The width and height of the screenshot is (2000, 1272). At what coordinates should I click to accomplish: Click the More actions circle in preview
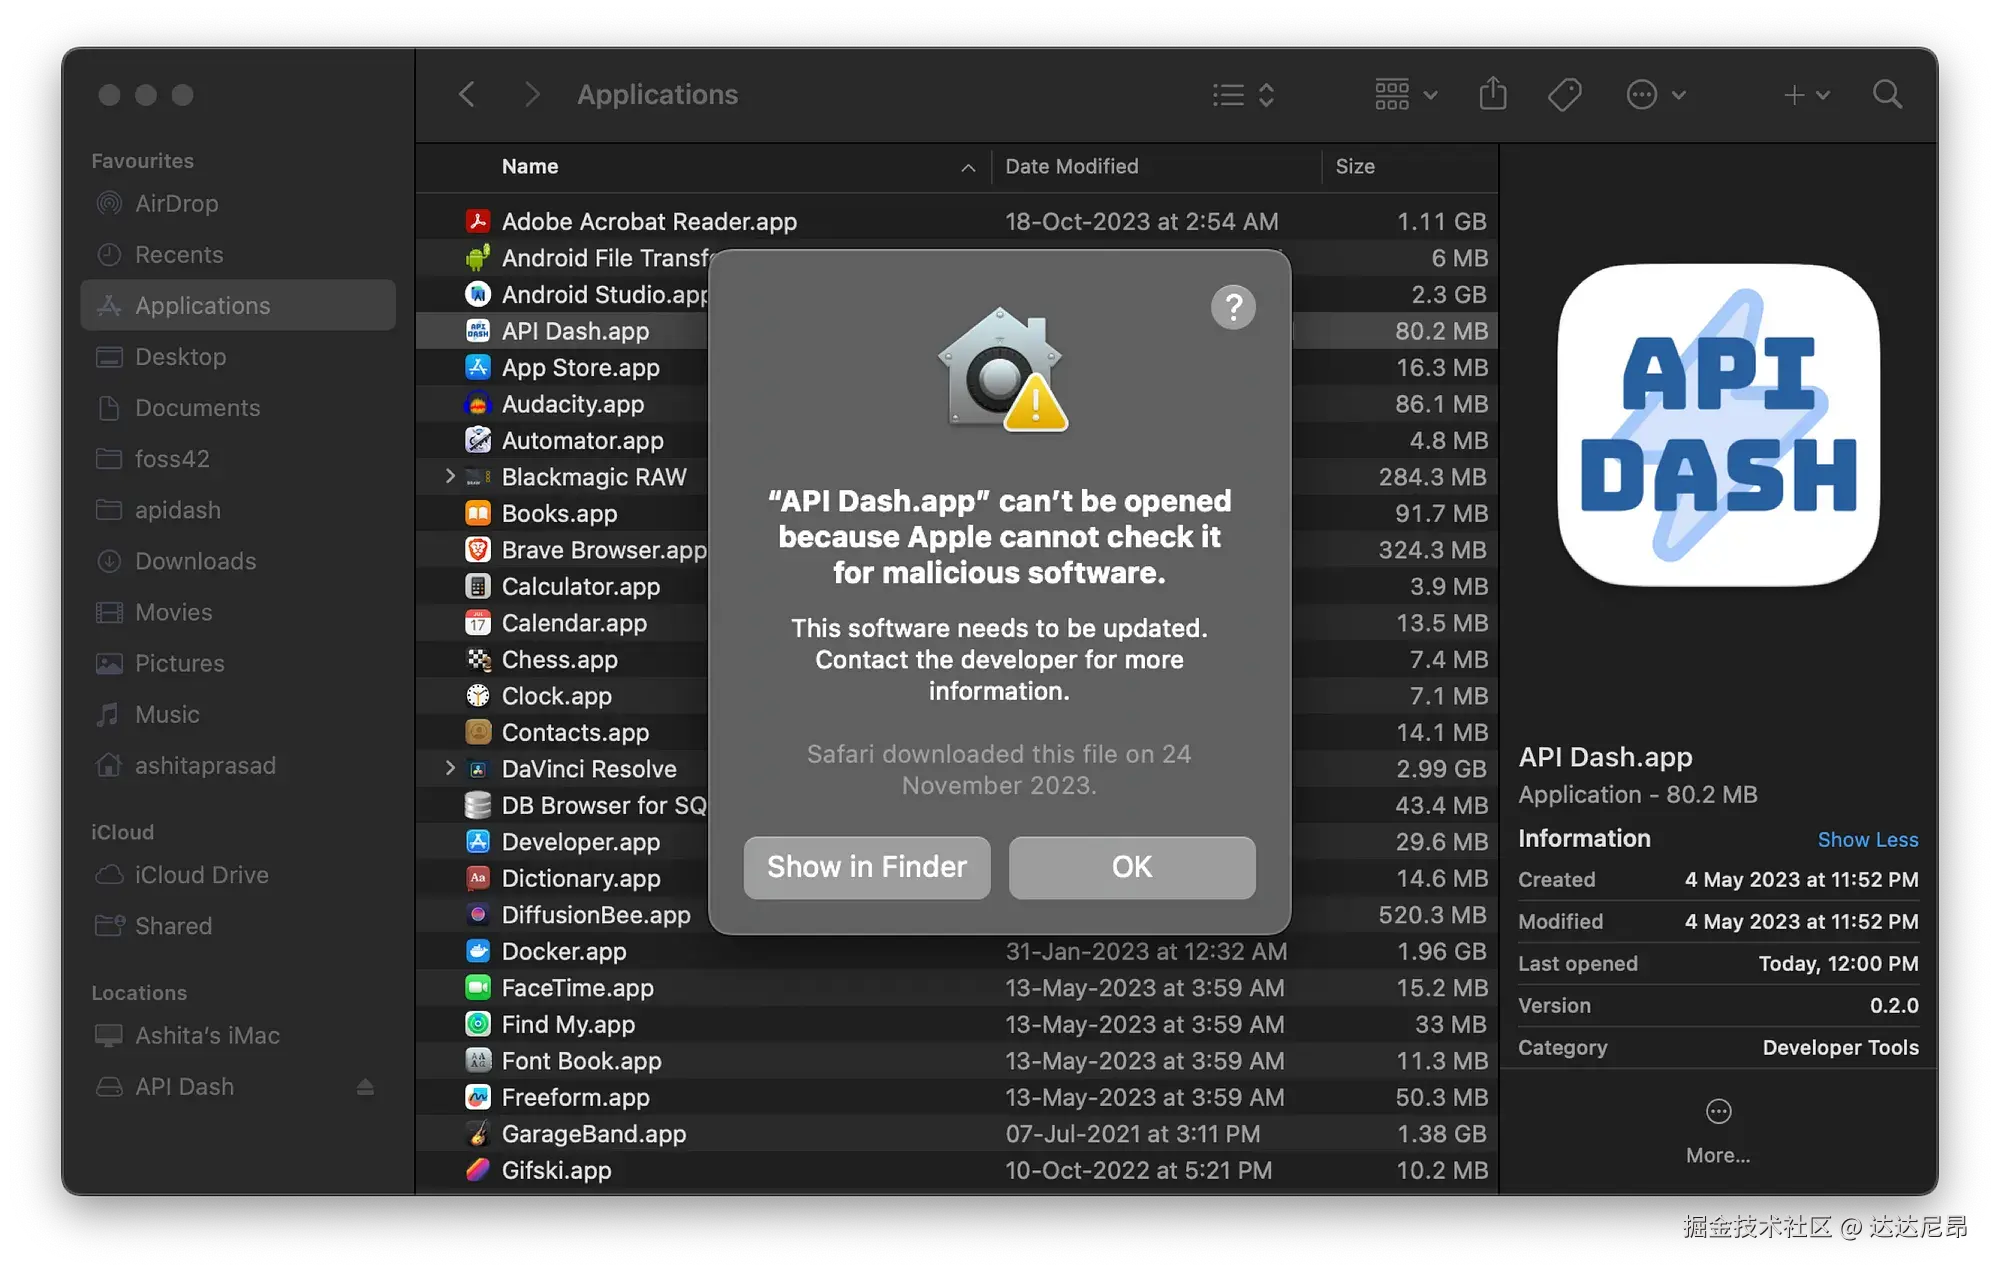point(1718,1112)
